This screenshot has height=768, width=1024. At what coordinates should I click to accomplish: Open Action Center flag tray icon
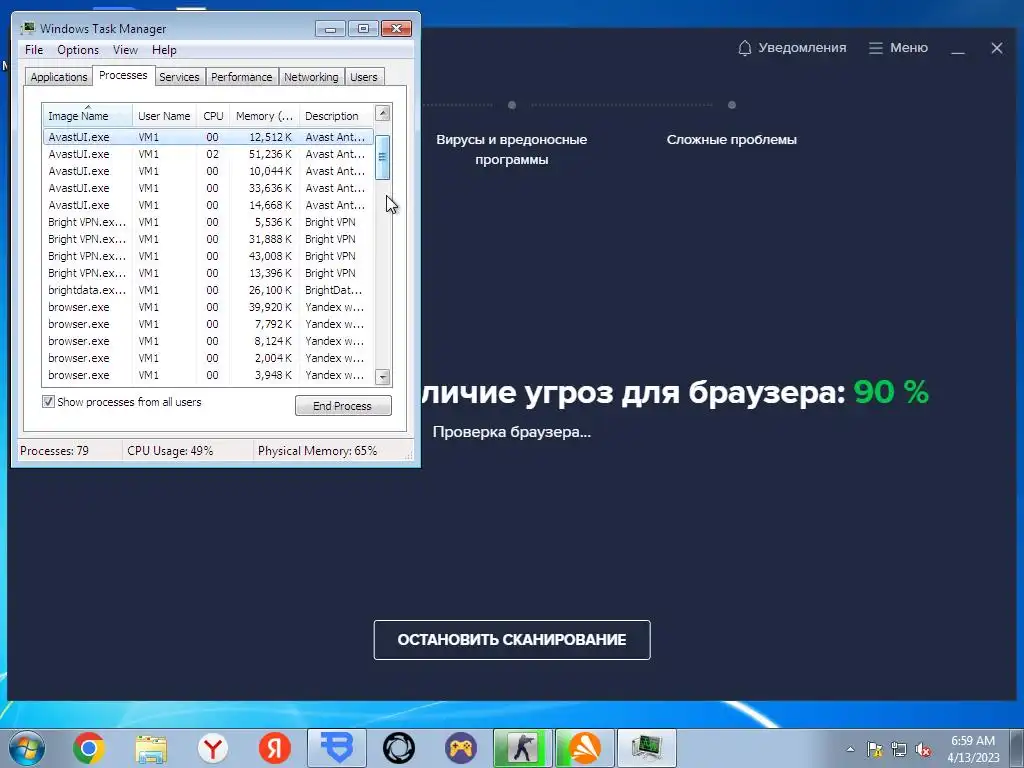coord(874,749)
